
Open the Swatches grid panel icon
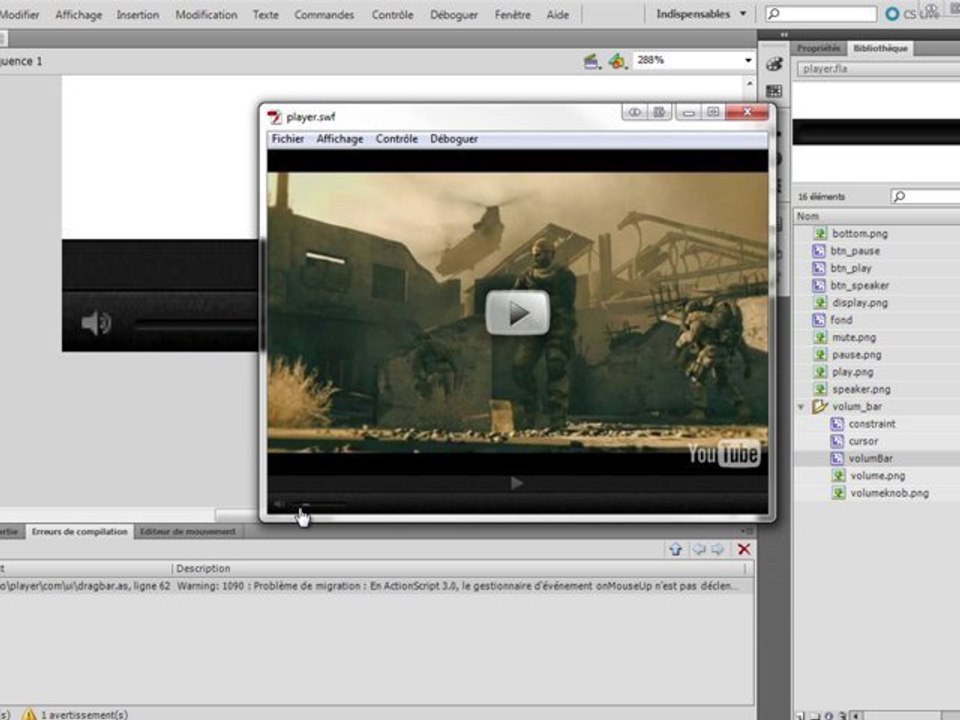pyautogui.click(x=774, y=91)
